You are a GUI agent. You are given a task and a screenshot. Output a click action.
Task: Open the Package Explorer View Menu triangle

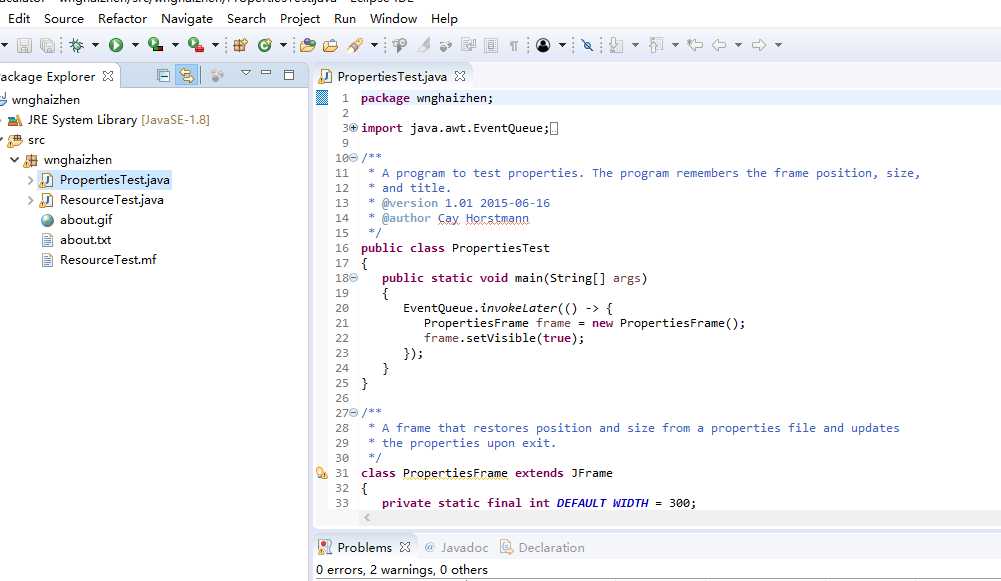coord(245,73)
